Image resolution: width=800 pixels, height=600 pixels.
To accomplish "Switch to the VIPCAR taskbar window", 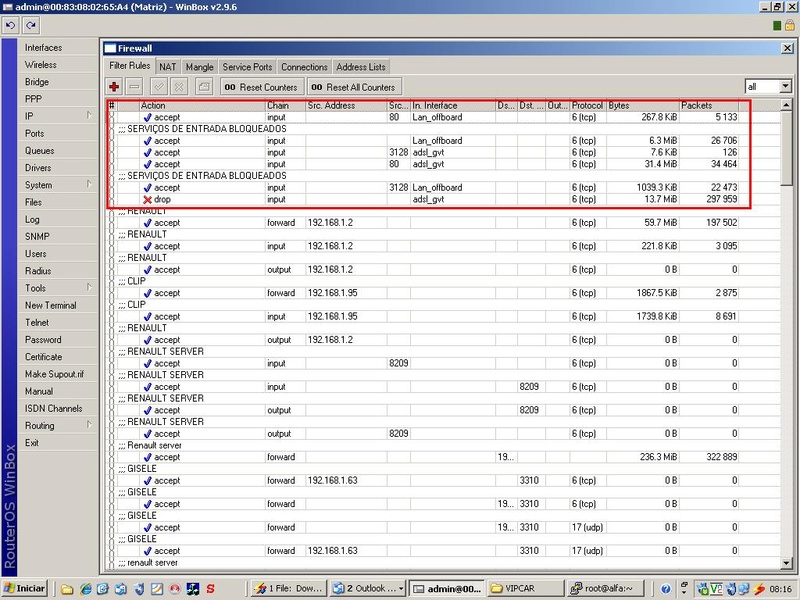I will click(524, 589).
